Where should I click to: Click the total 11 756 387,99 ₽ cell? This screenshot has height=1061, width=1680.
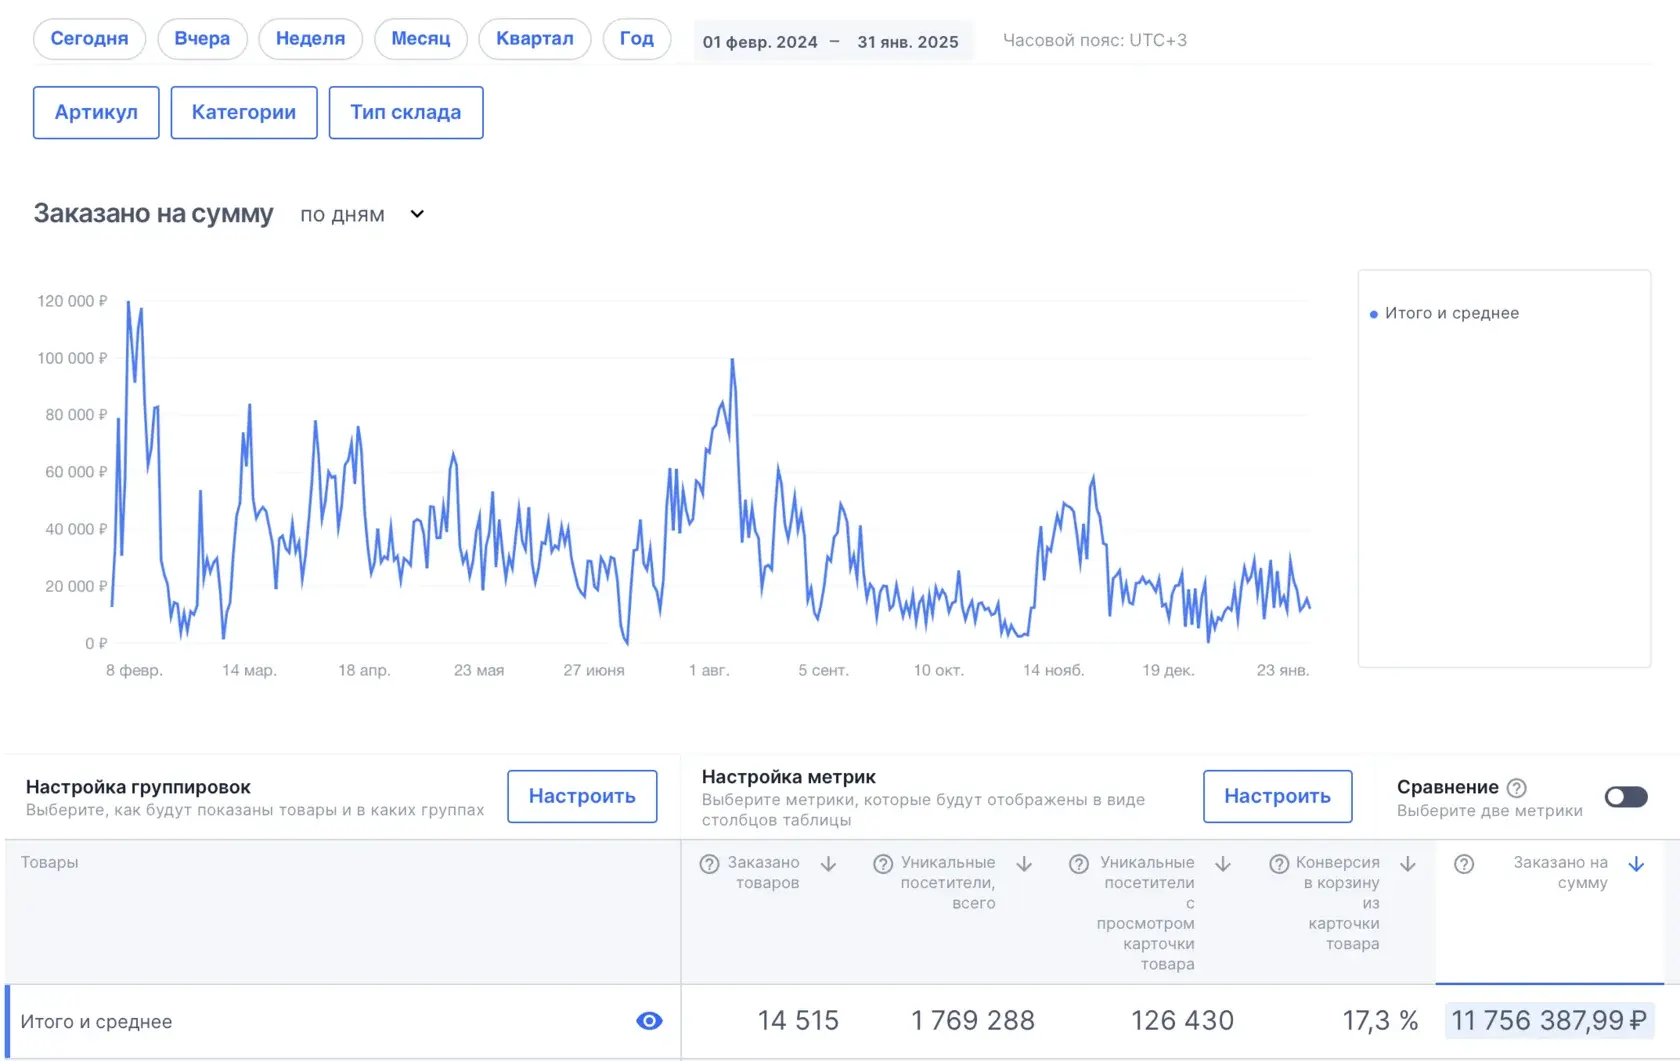click(1548, 1021)
